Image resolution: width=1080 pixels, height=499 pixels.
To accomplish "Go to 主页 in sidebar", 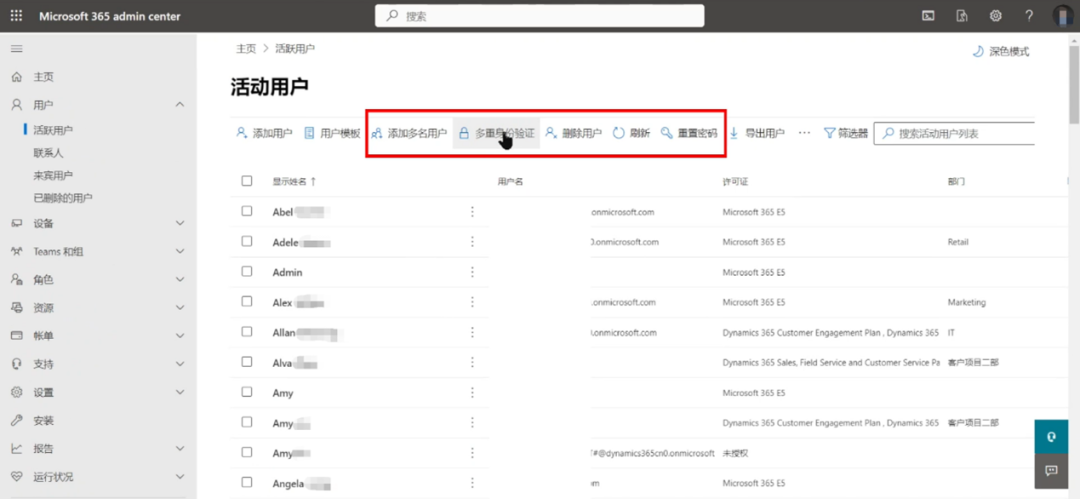I will point(43,77).
